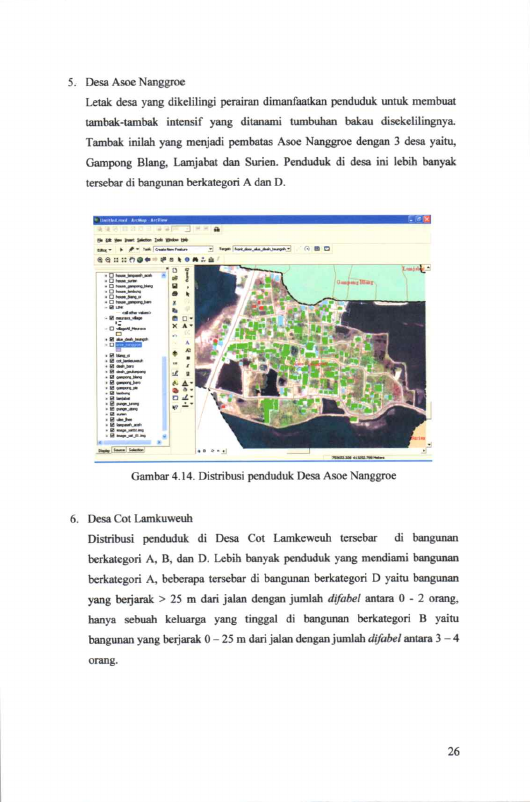The width and height of the screenshot is (530, 802).
Task: Switch to the Source tab
Action: pyautogui.click(x=119, y=450)
